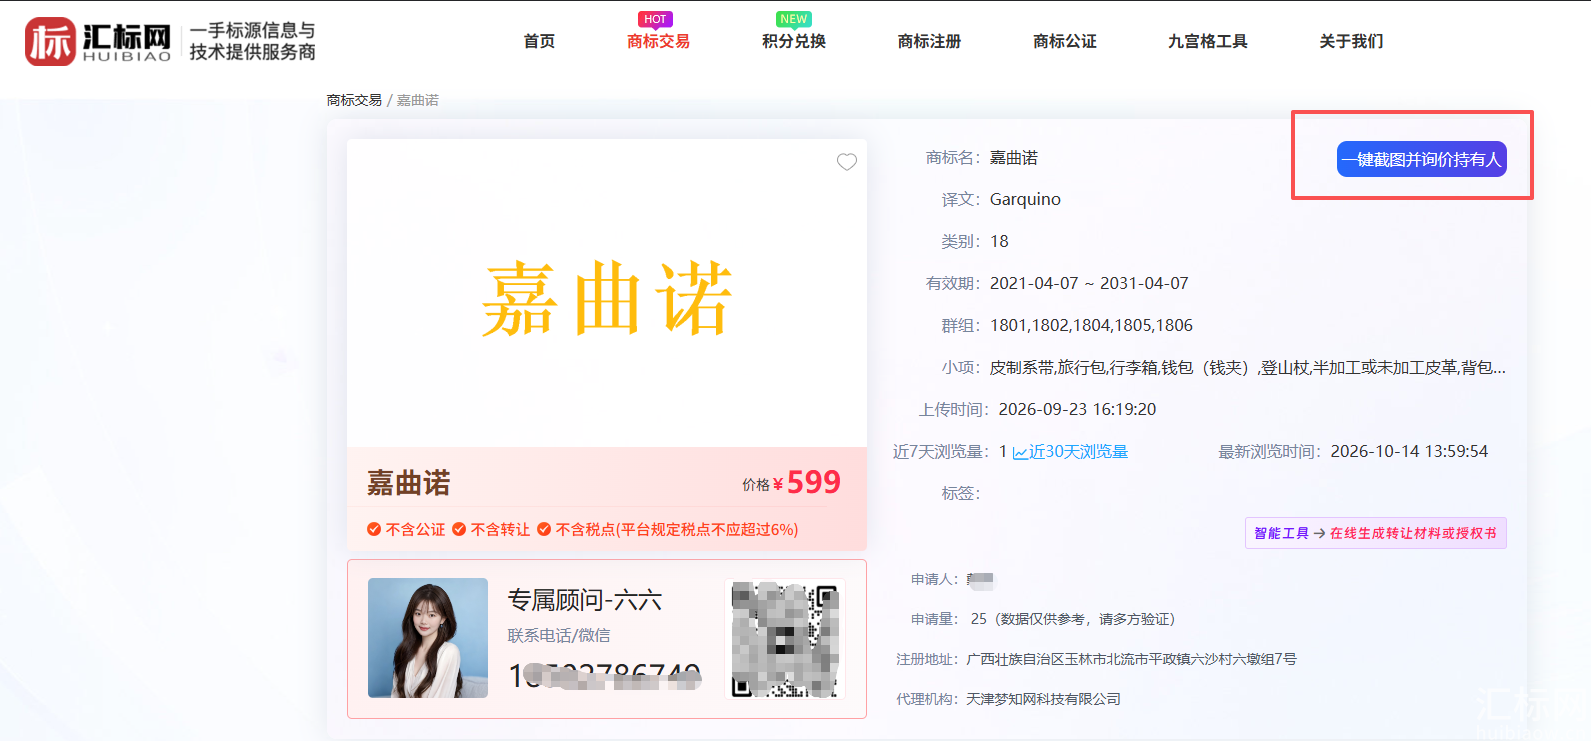Open the 商标交易 nav item

(658, 41)
